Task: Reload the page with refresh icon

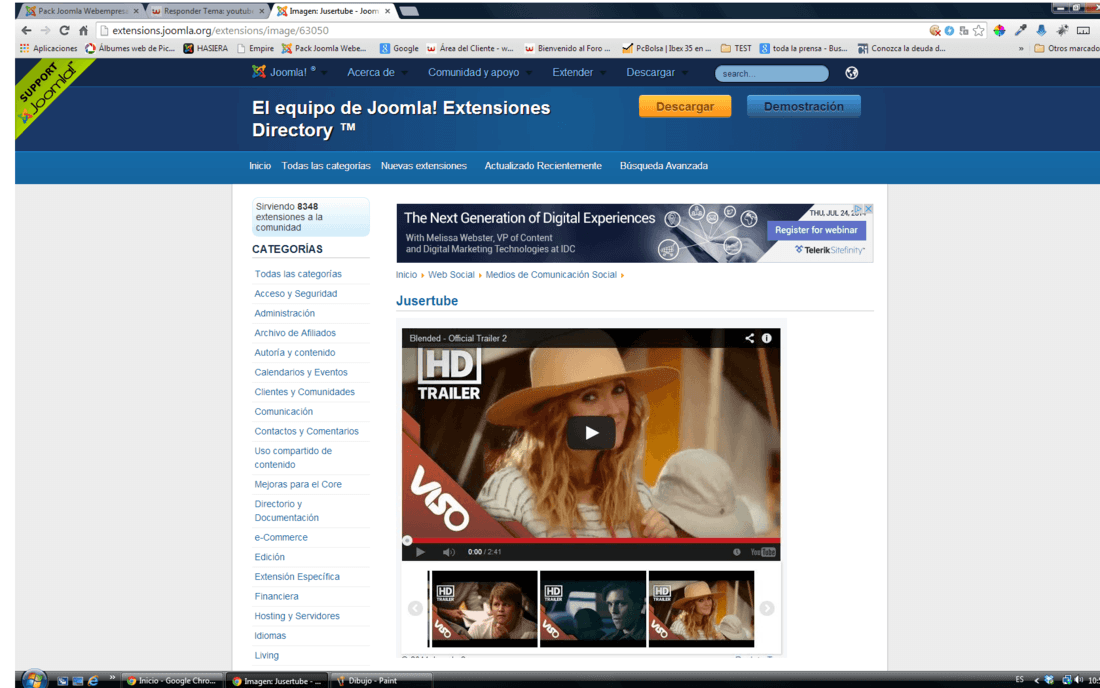Action: pyautogui.click(x=64, y=30)
